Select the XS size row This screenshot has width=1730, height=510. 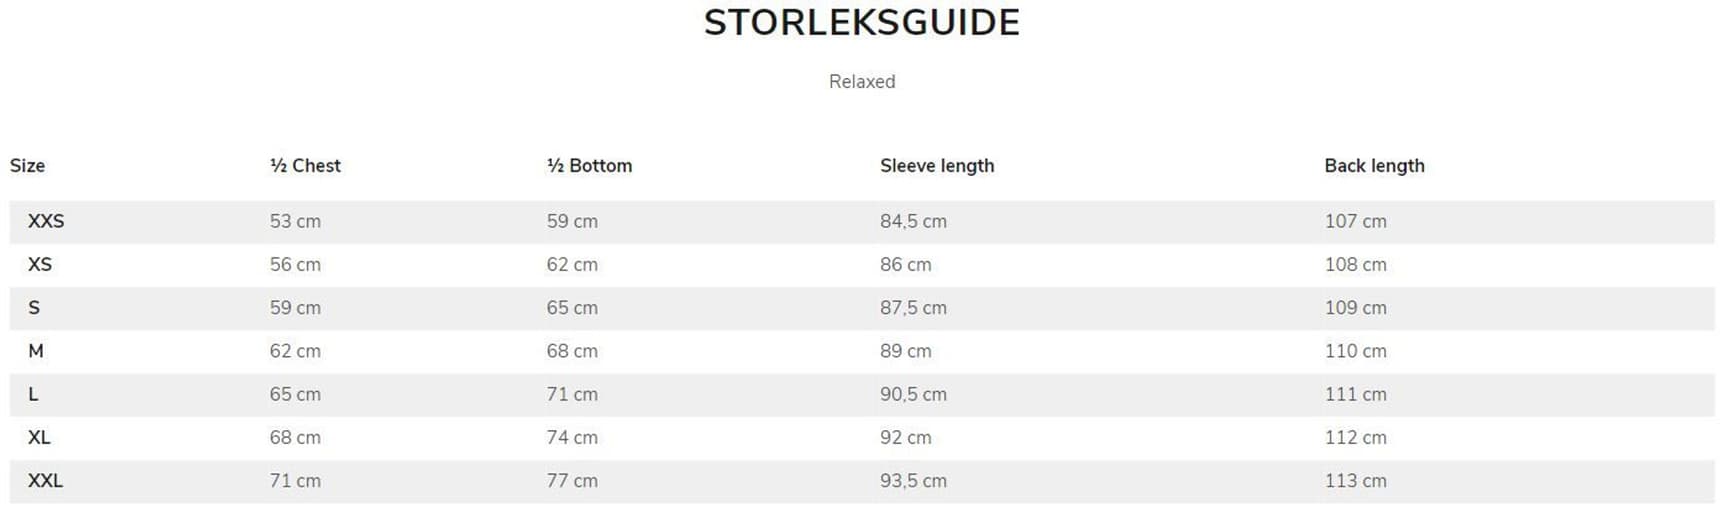40,265
